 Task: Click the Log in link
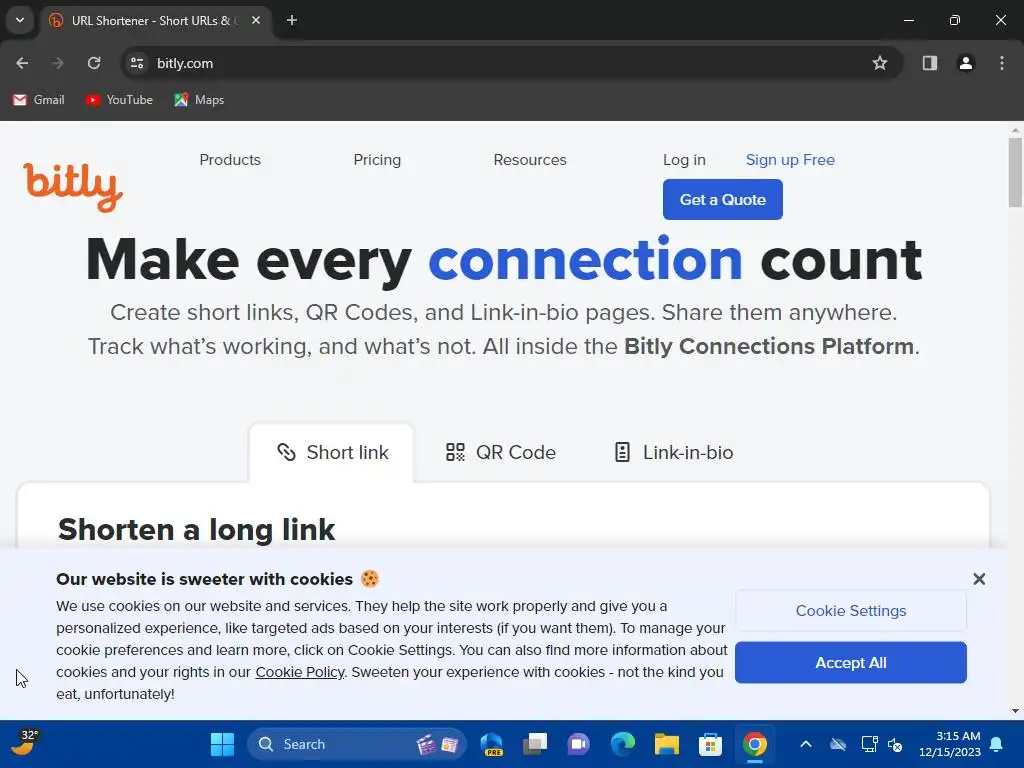[684, 160]
